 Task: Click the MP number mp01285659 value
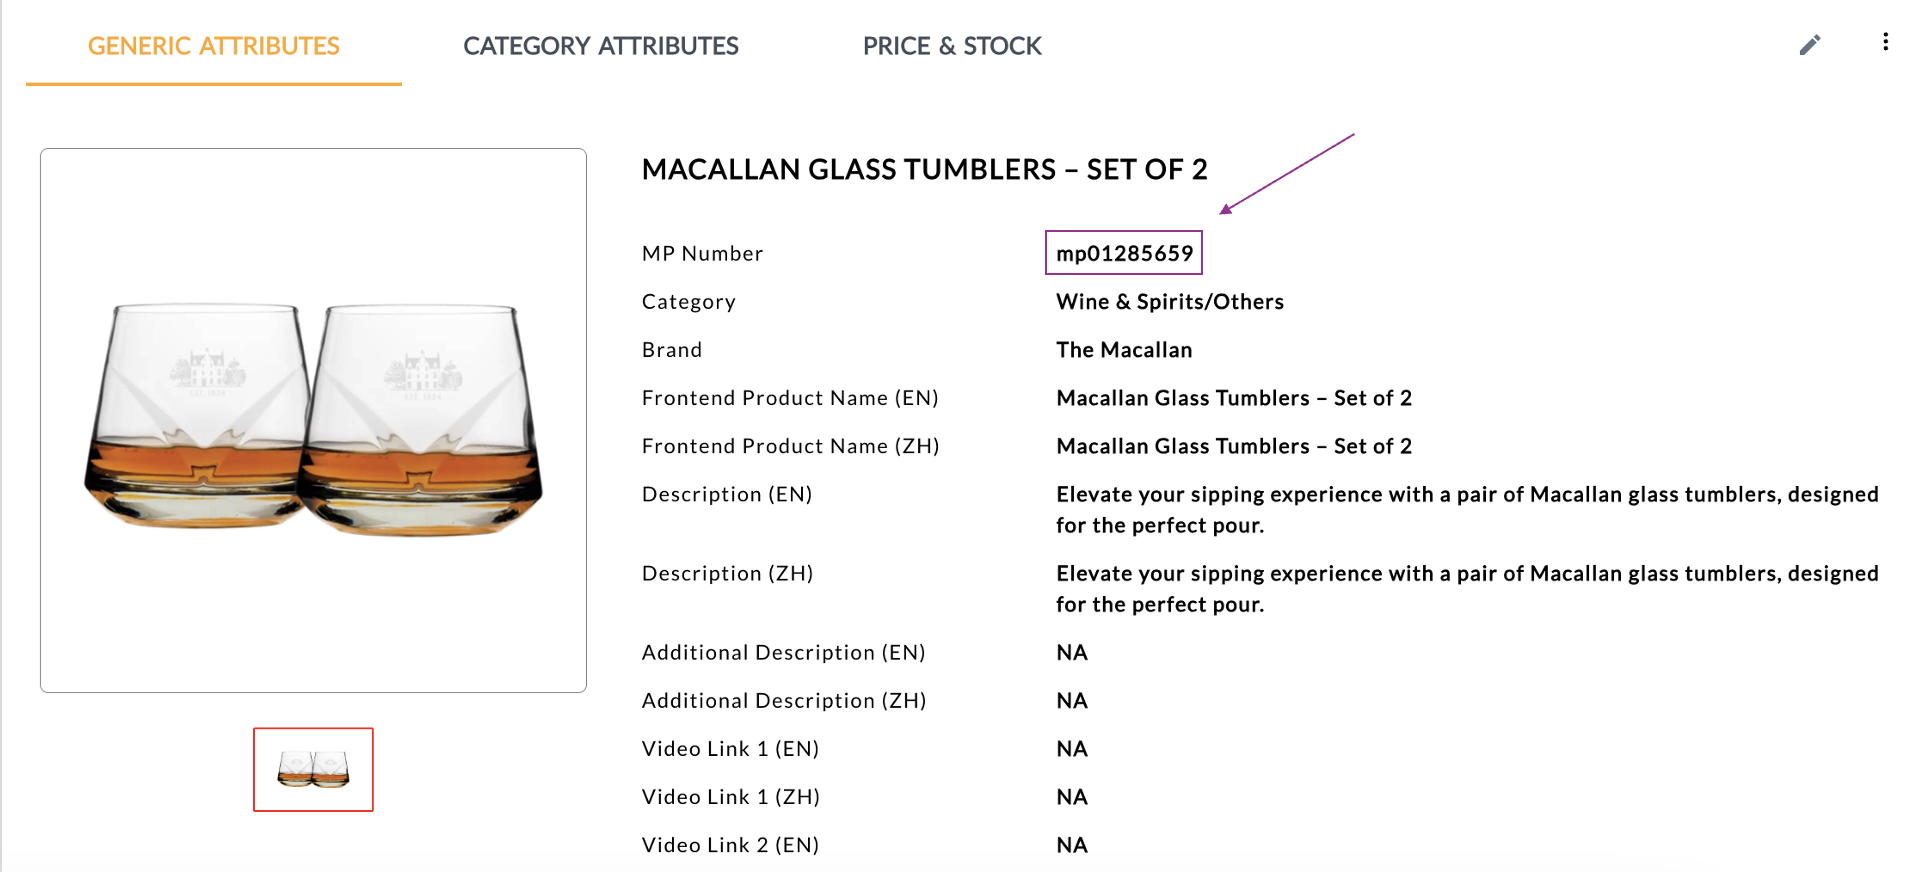tap(1124, 253)
